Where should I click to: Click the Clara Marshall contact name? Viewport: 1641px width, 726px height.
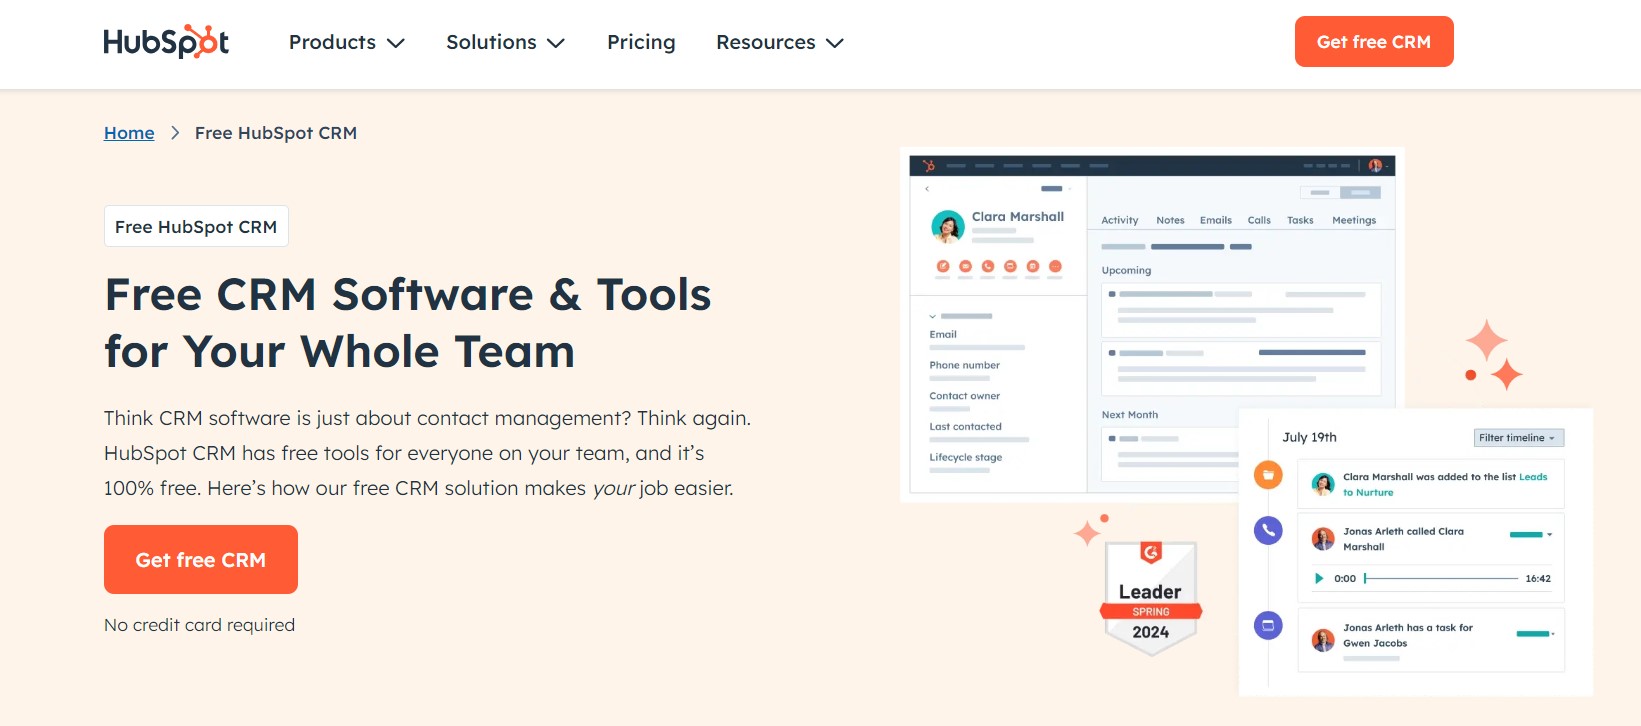coord(1018,216)
